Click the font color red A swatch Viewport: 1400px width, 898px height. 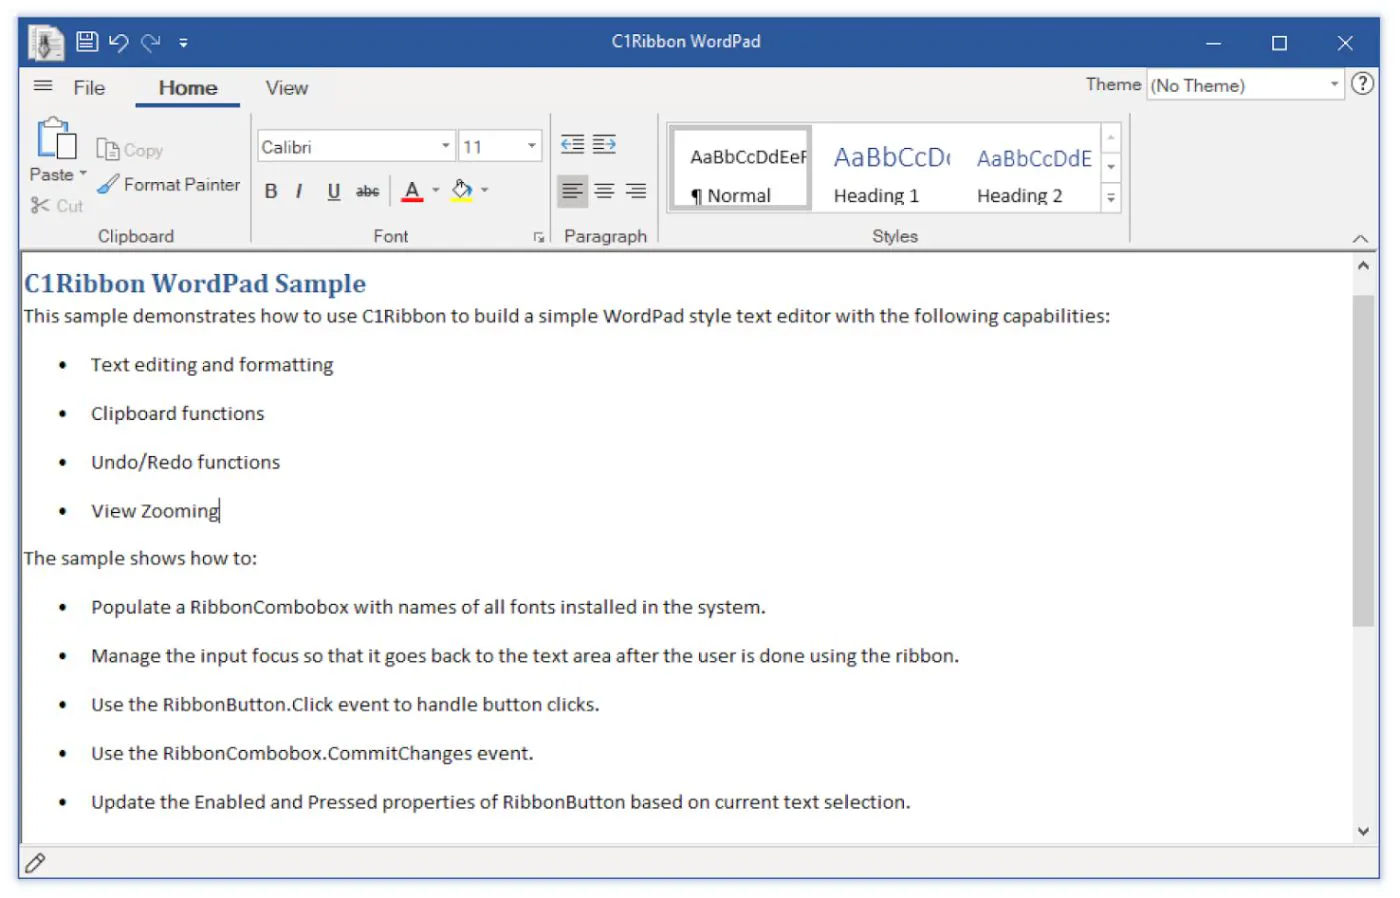412,191
